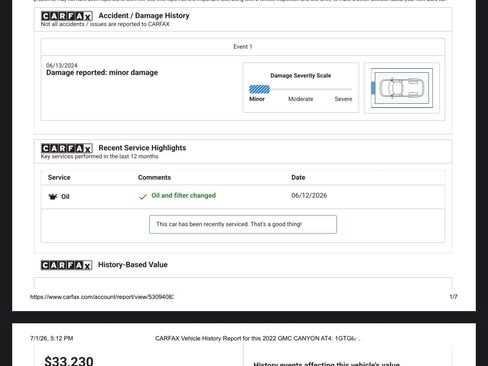
Task: Click the $33,230 history-based value
Action: 69,361
